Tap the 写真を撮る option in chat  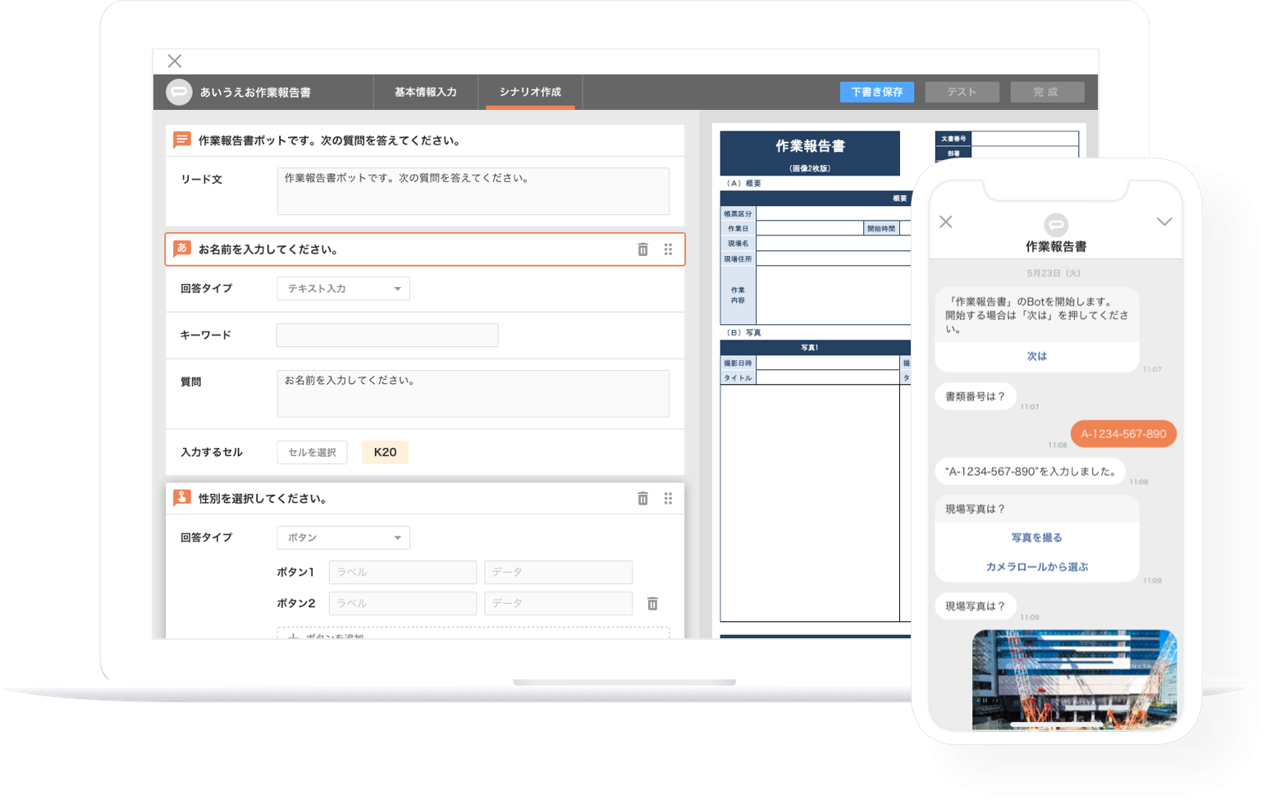point(1036,538)
